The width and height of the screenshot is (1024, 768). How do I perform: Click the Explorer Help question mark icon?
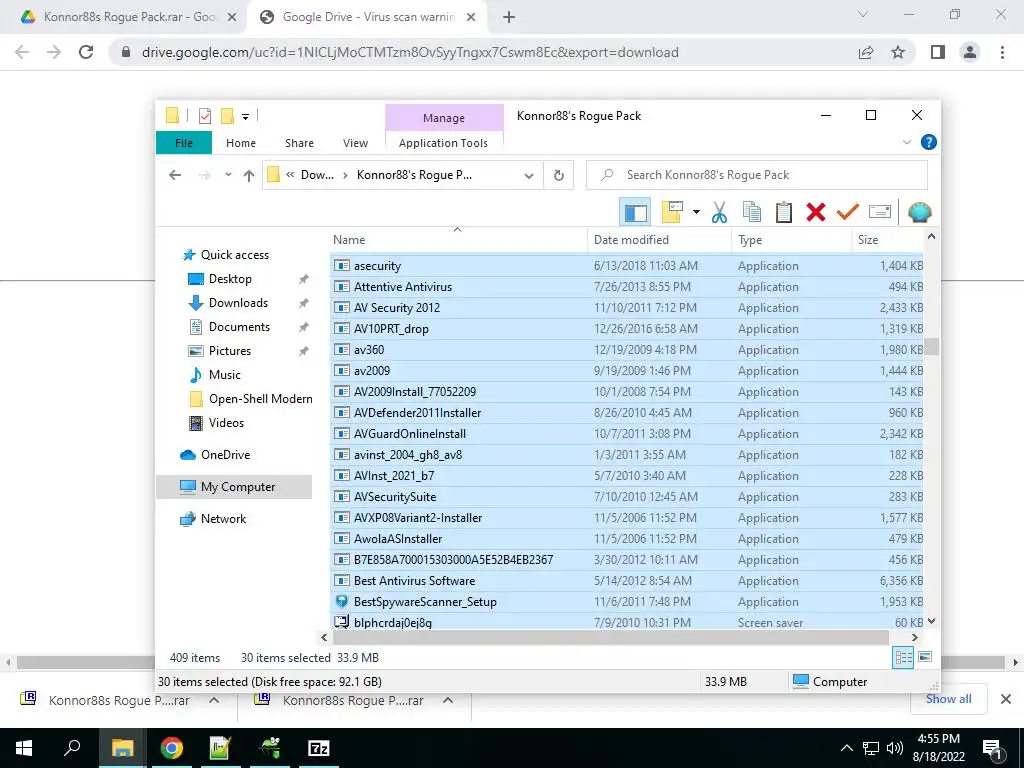tap(928, 142)
